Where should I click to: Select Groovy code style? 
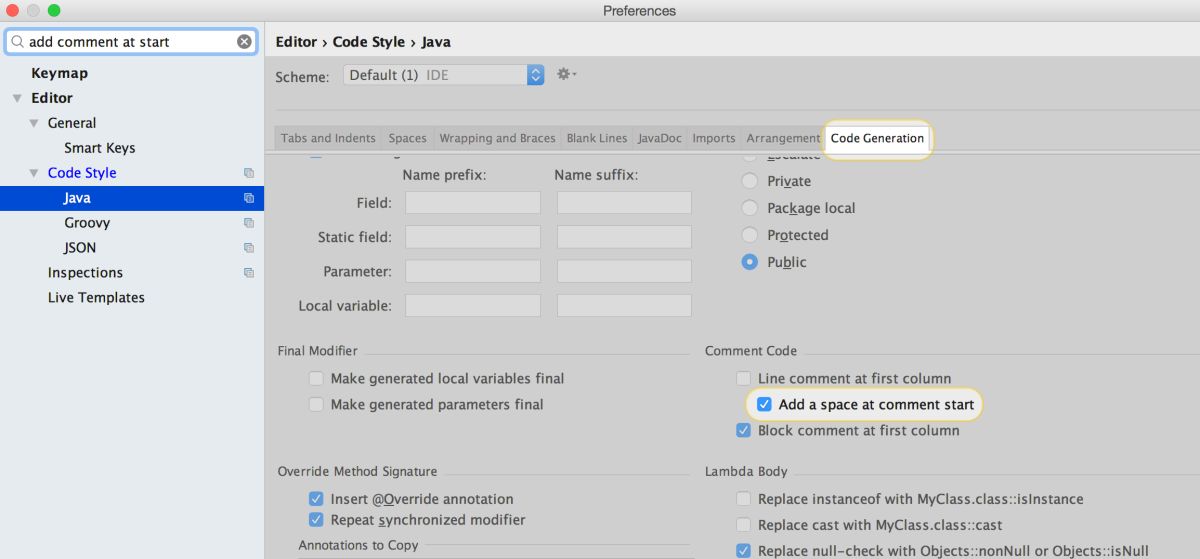tap(87, 223)
